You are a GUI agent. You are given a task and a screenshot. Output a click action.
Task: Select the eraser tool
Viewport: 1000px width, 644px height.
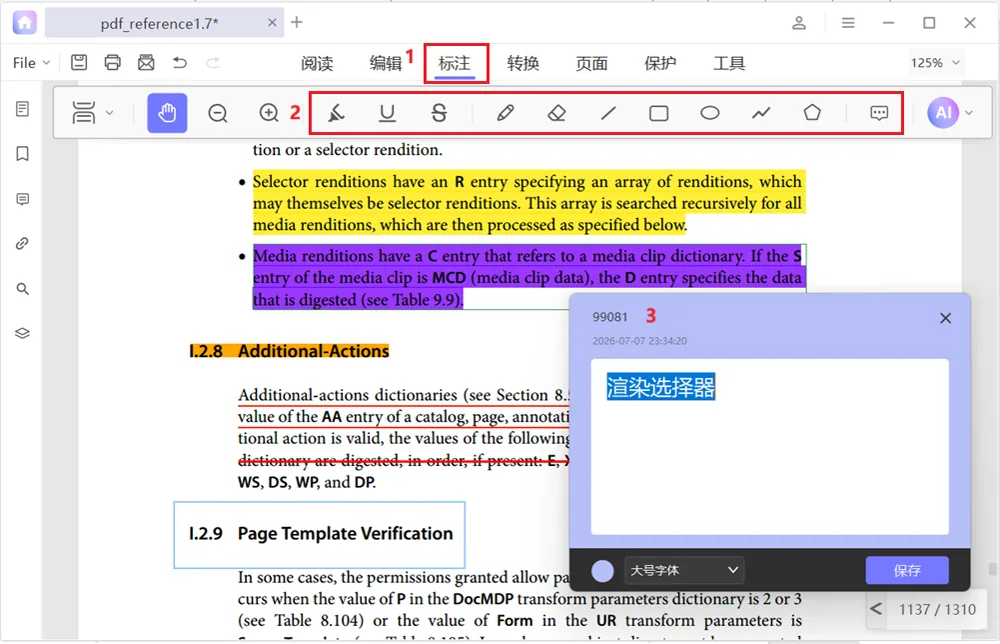pyautogui.click(x=557, y=113)
